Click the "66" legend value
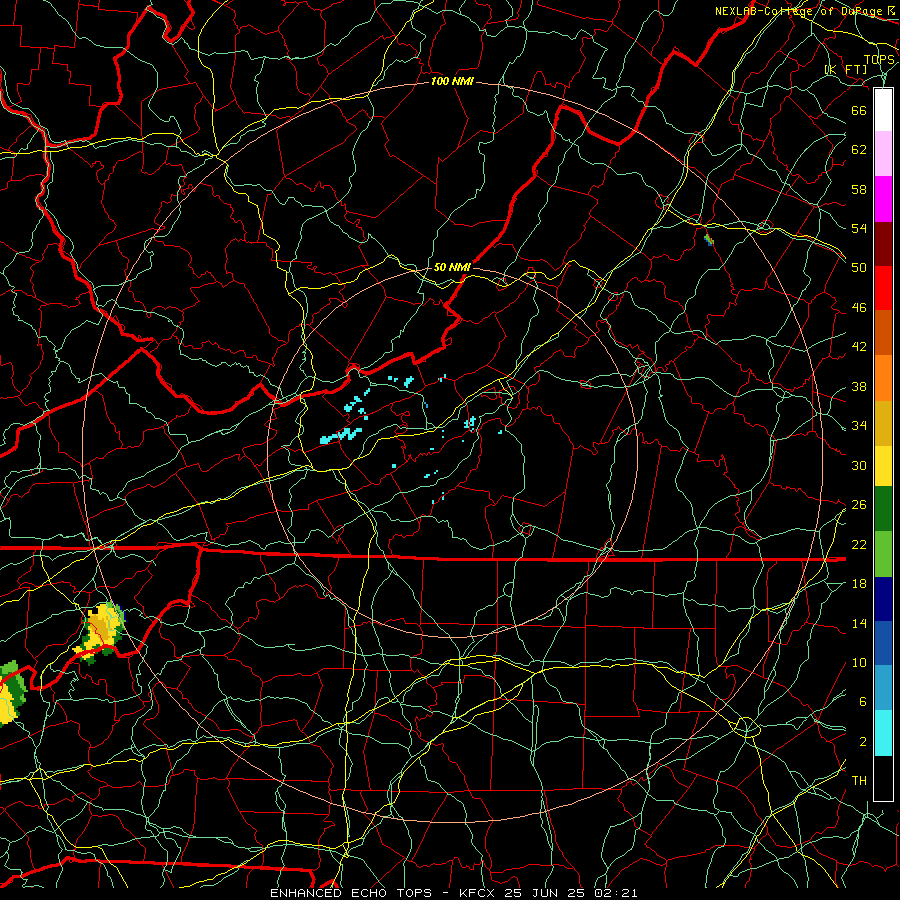This screenshot has height=900, width=900. click(x=859, y=110)
